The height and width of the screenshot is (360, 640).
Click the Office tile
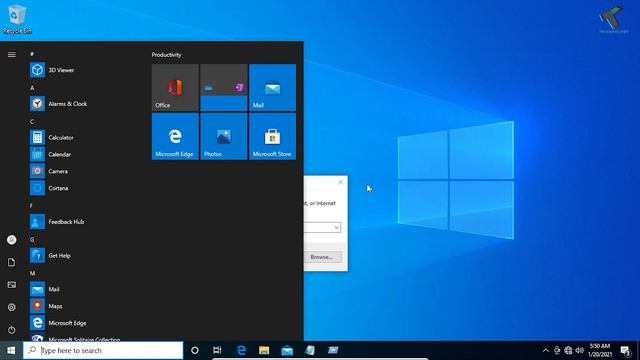coord(175,87)
